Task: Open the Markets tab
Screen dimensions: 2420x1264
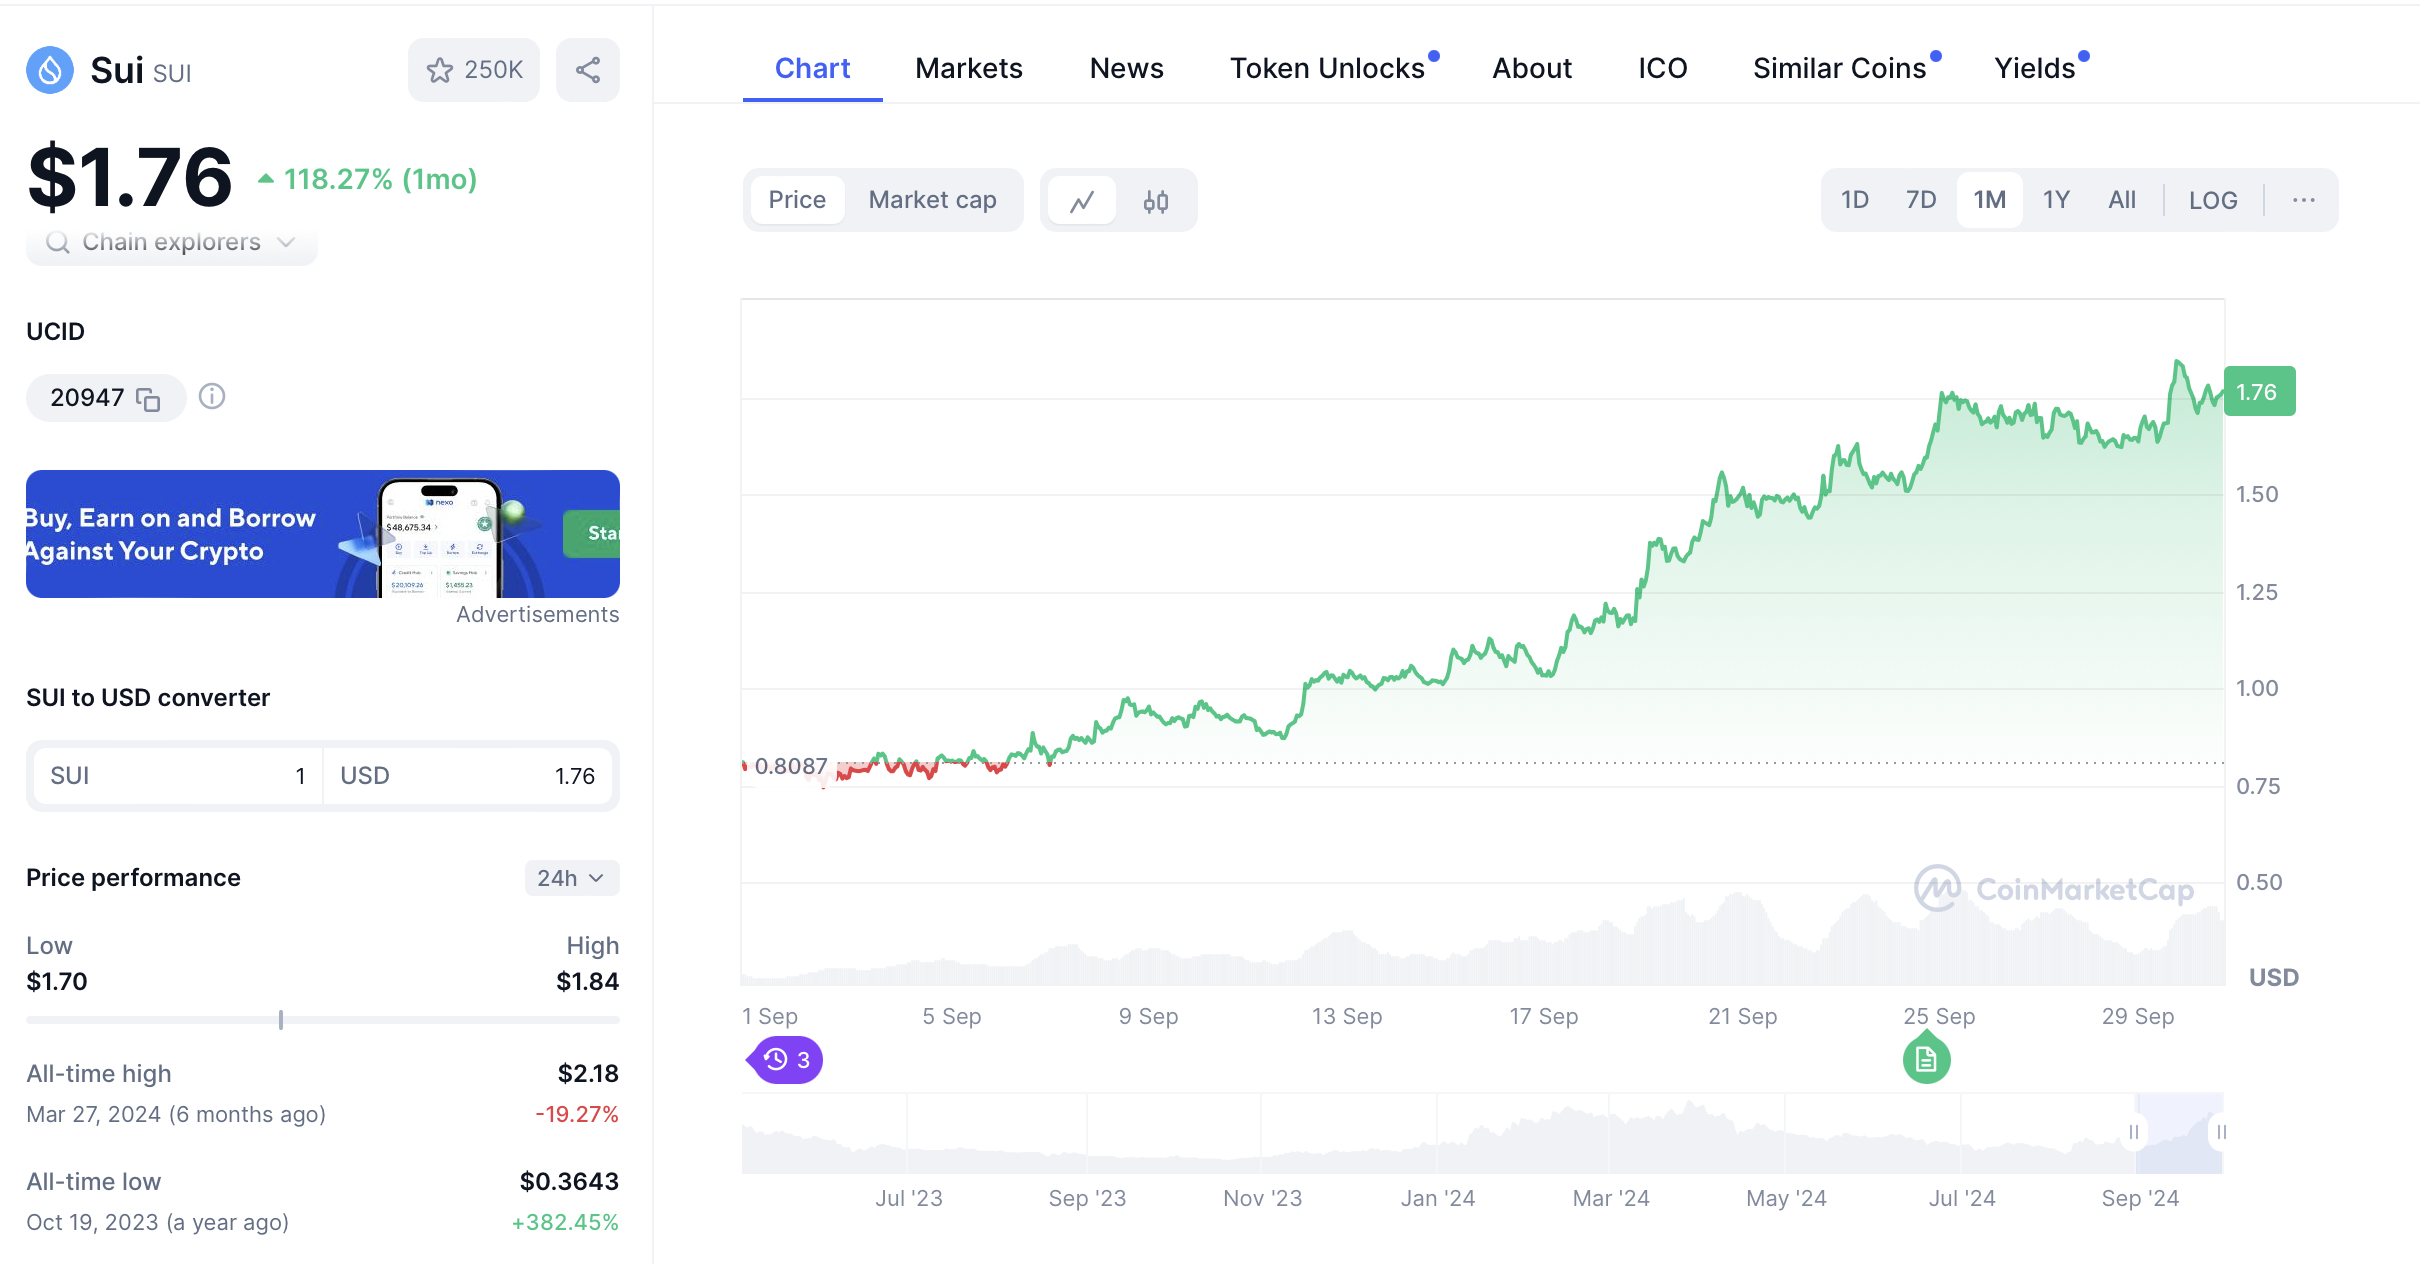Action: coord(968,68)
